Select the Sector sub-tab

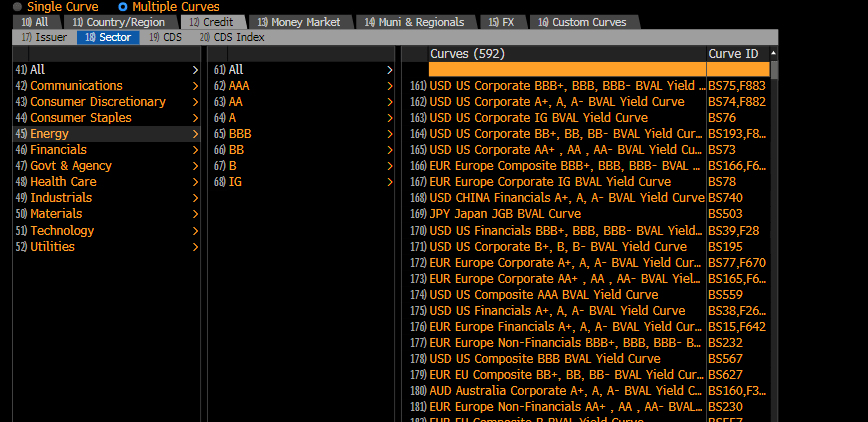pos(108,37)
